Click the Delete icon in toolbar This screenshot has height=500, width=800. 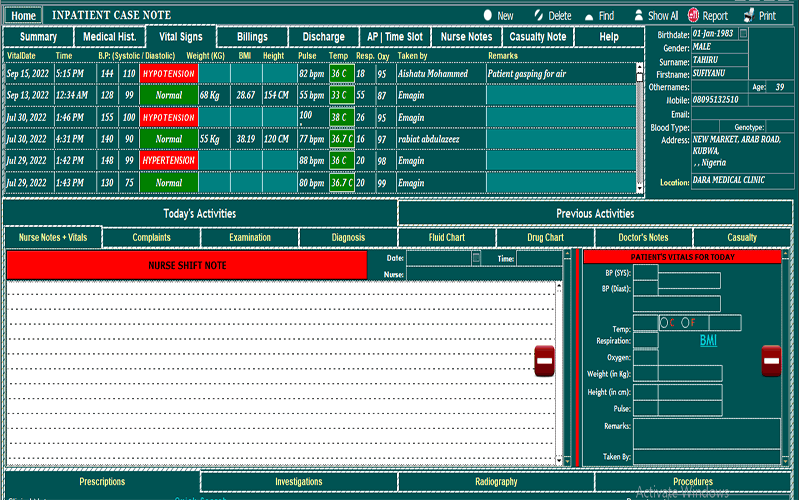[x=539, y=16]
